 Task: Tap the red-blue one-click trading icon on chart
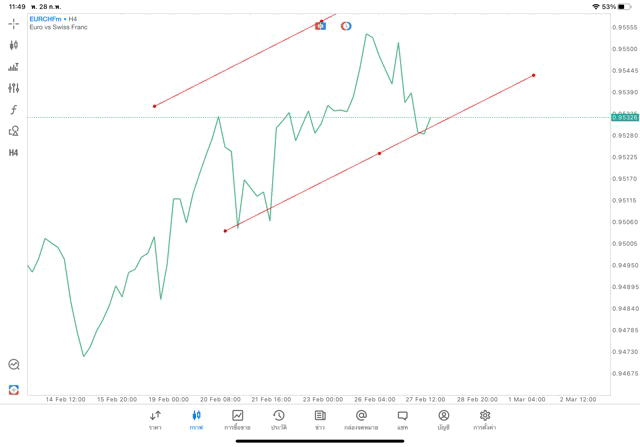321,25
